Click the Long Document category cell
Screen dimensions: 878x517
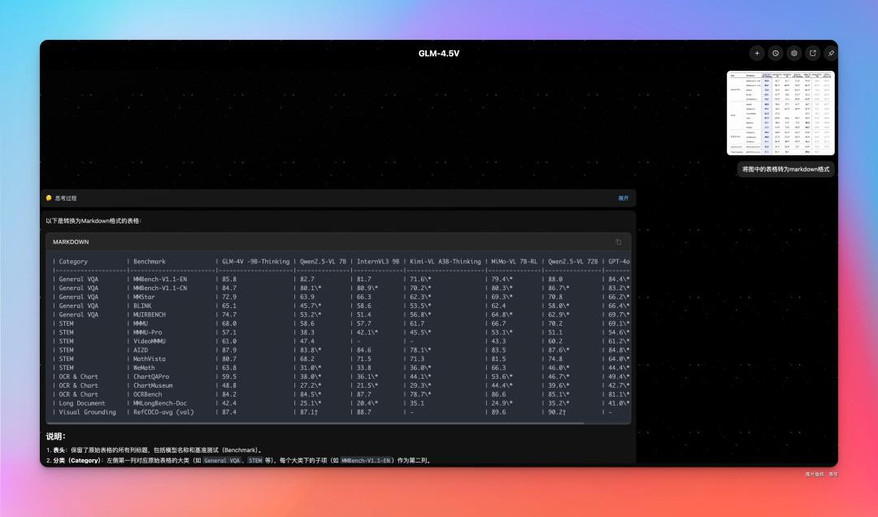pyautogui.click(x=82, y=403)
